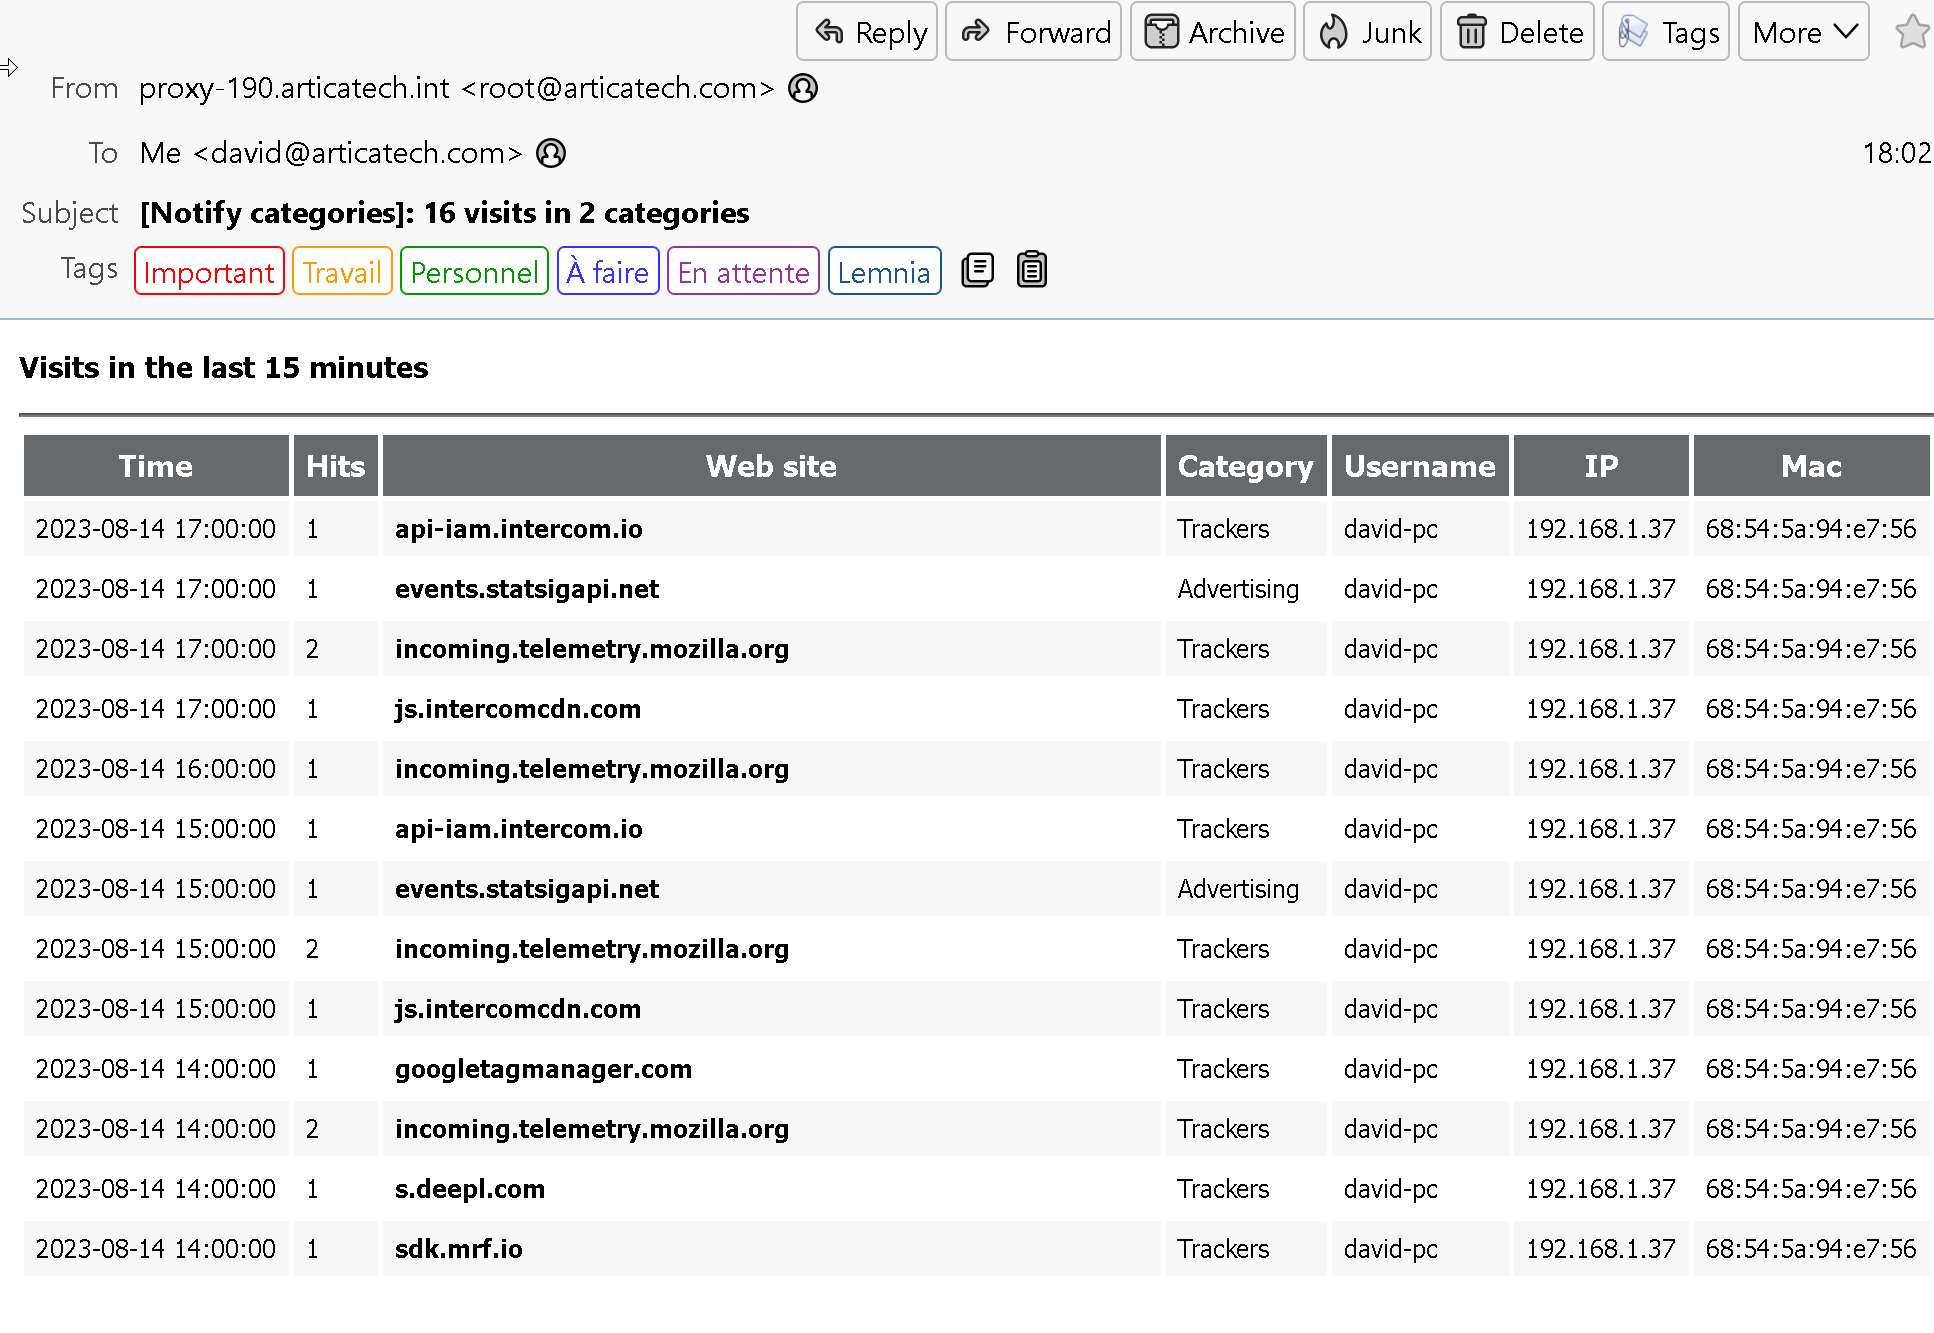Viewport: 1934px width, 1333px height.
Task: Click googletagmanager.com in the table
Action: 543,1069
